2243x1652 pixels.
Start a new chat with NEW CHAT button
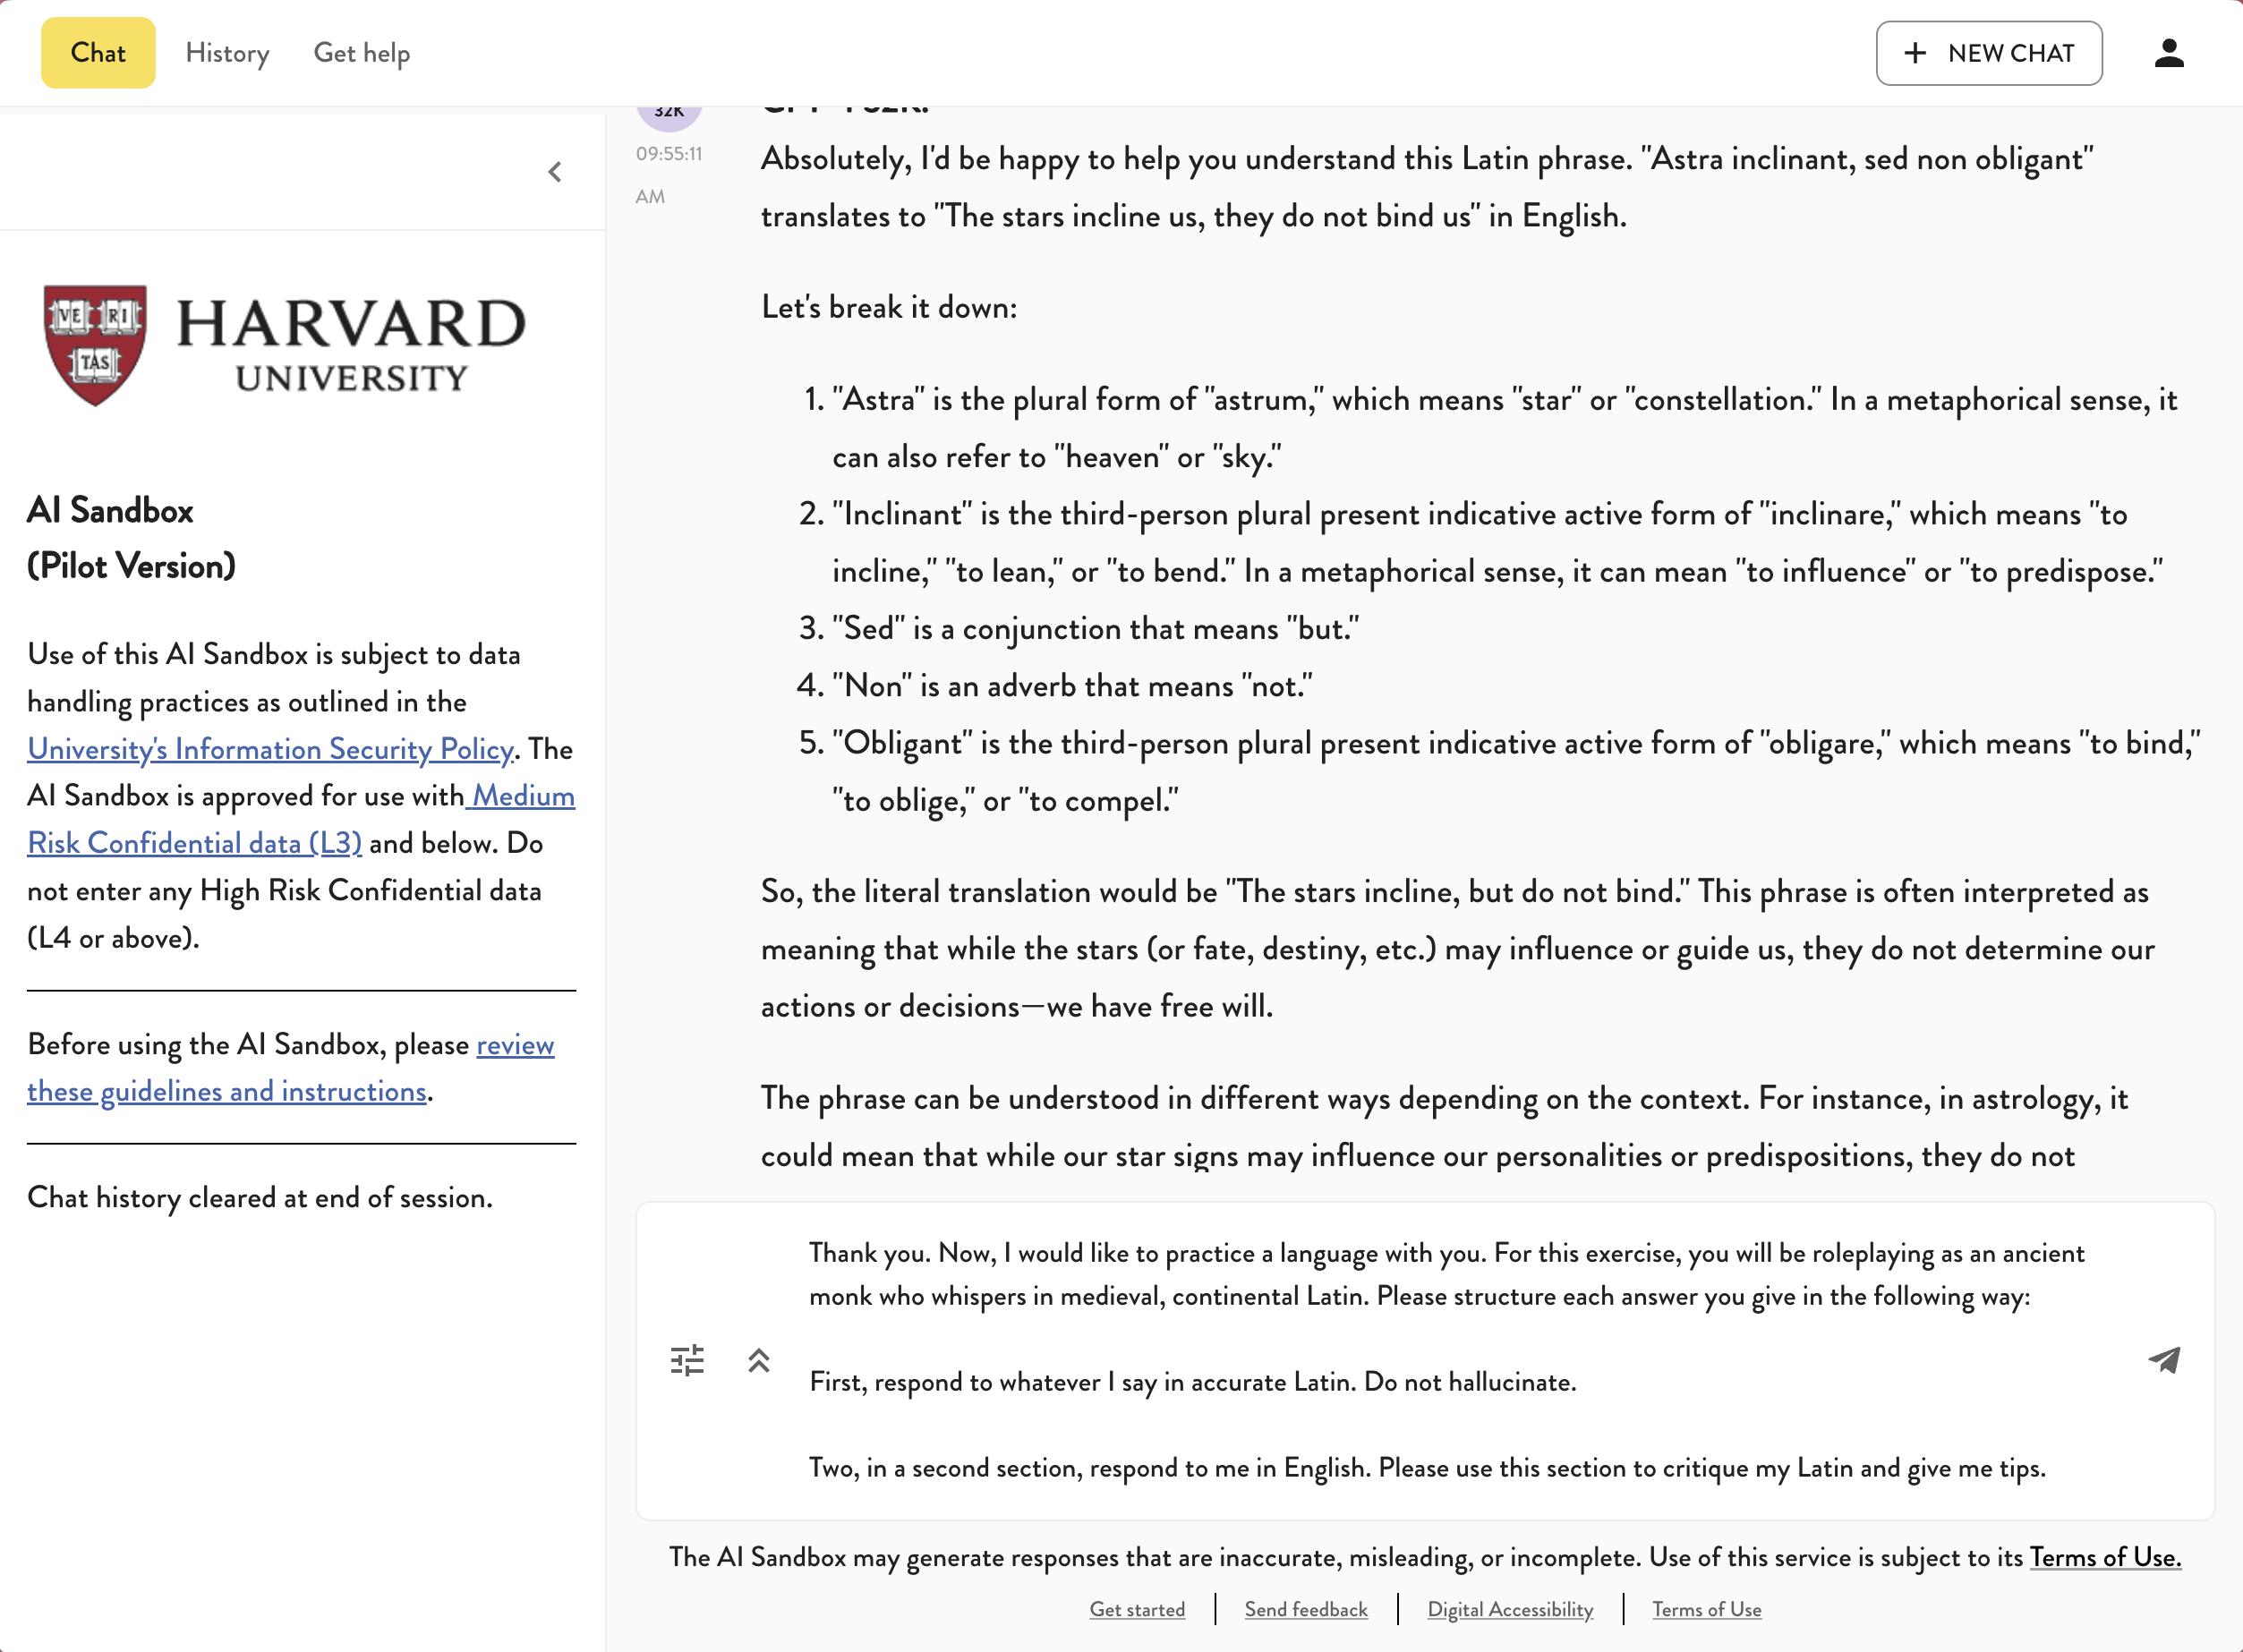(x=1988, y=53)
